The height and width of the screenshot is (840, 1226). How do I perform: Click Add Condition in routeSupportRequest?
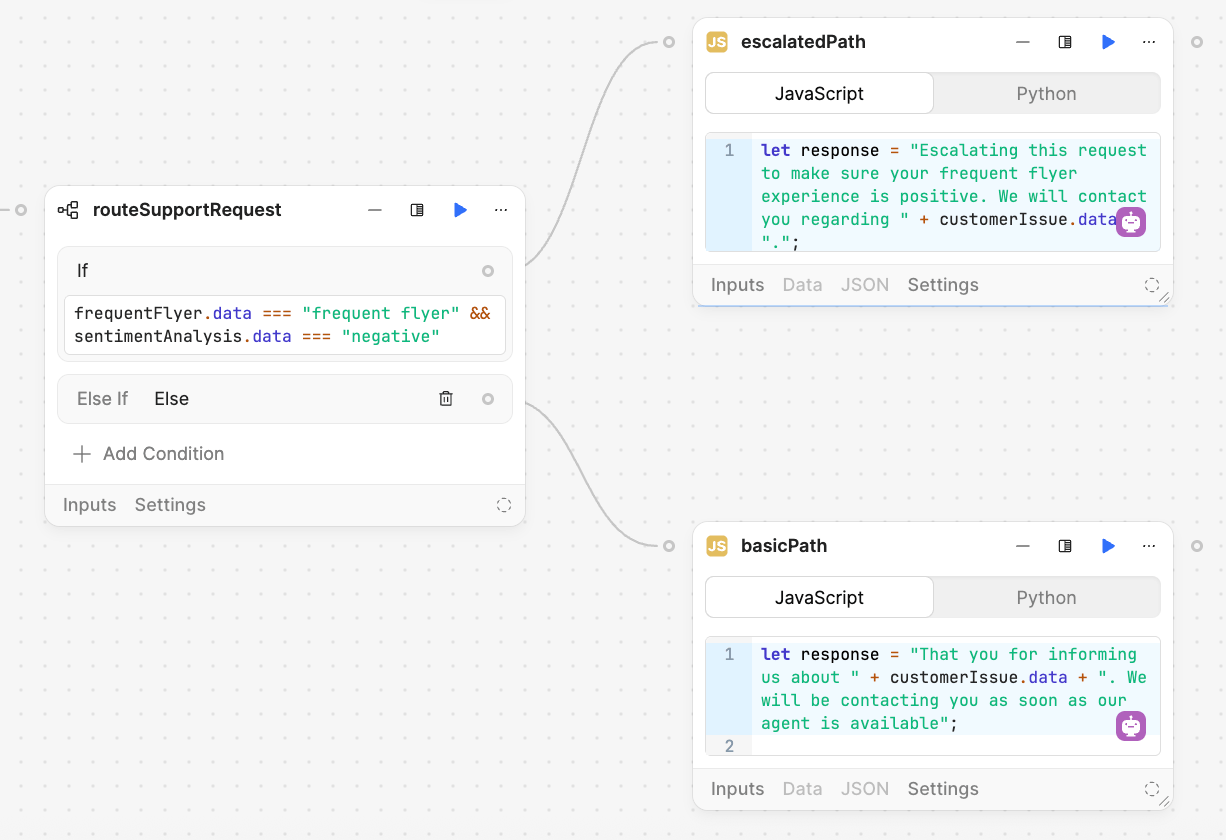pyautogui.click(x=148, y=454)
